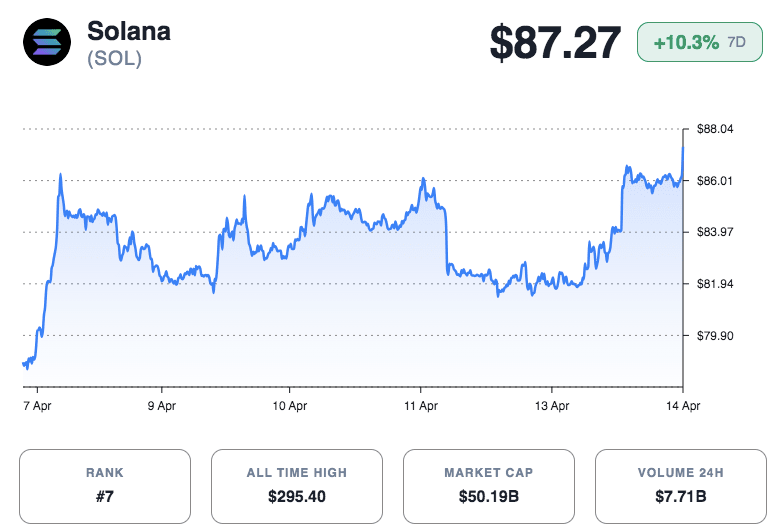780x527 pixels.
Task: Click the 7D period label
Action: click(x=736, y=43)
